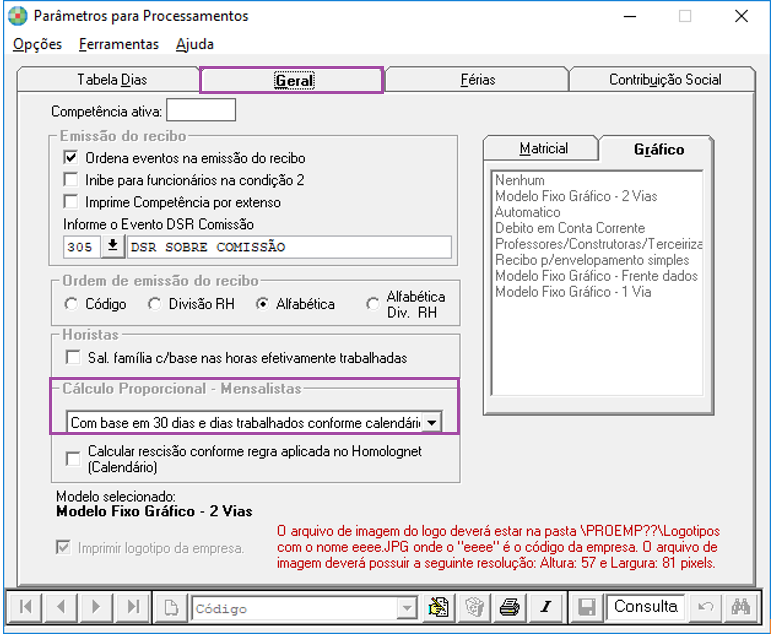772x638 pixels.
Task: Click the Código search input field
Action: [294, 608]
